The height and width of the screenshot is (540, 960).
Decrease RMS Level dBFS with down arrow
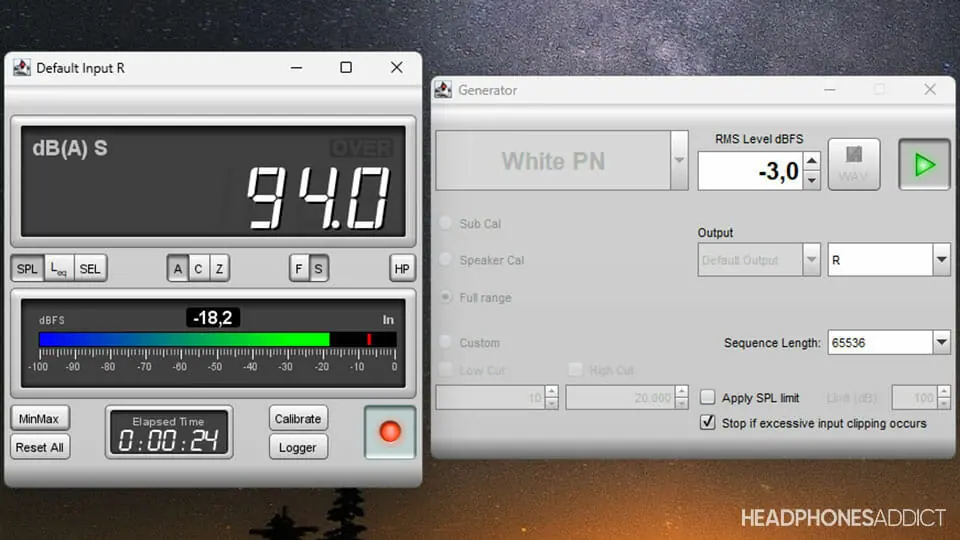click(812, 180)
